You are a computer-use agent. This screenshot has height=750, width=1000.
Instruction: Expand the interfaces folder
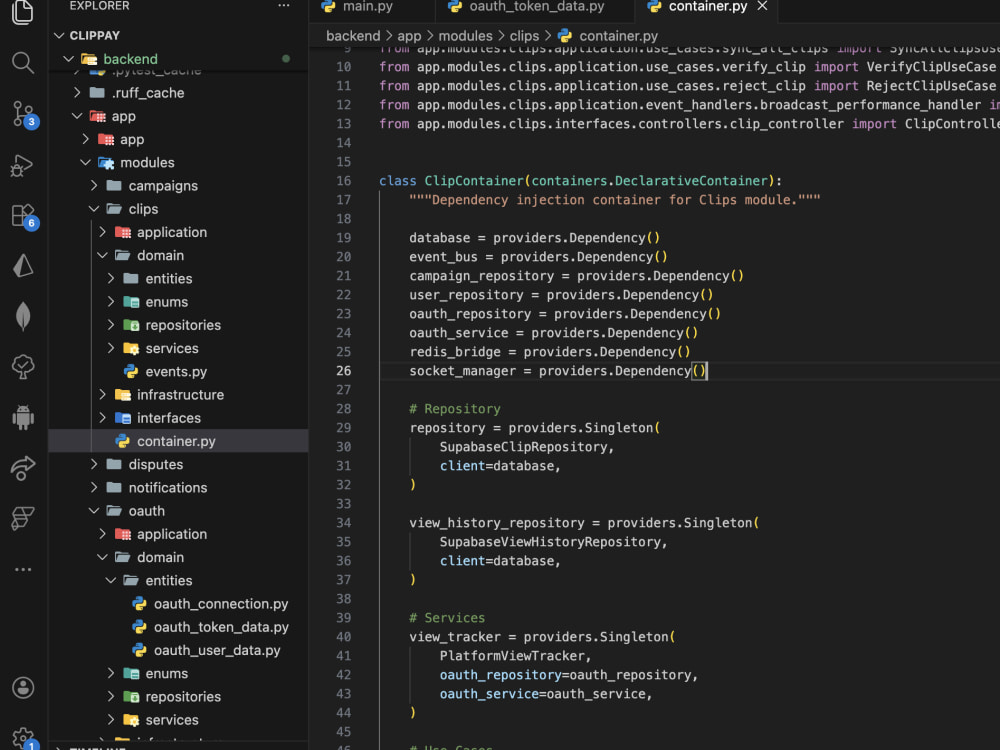click(102, 418)
